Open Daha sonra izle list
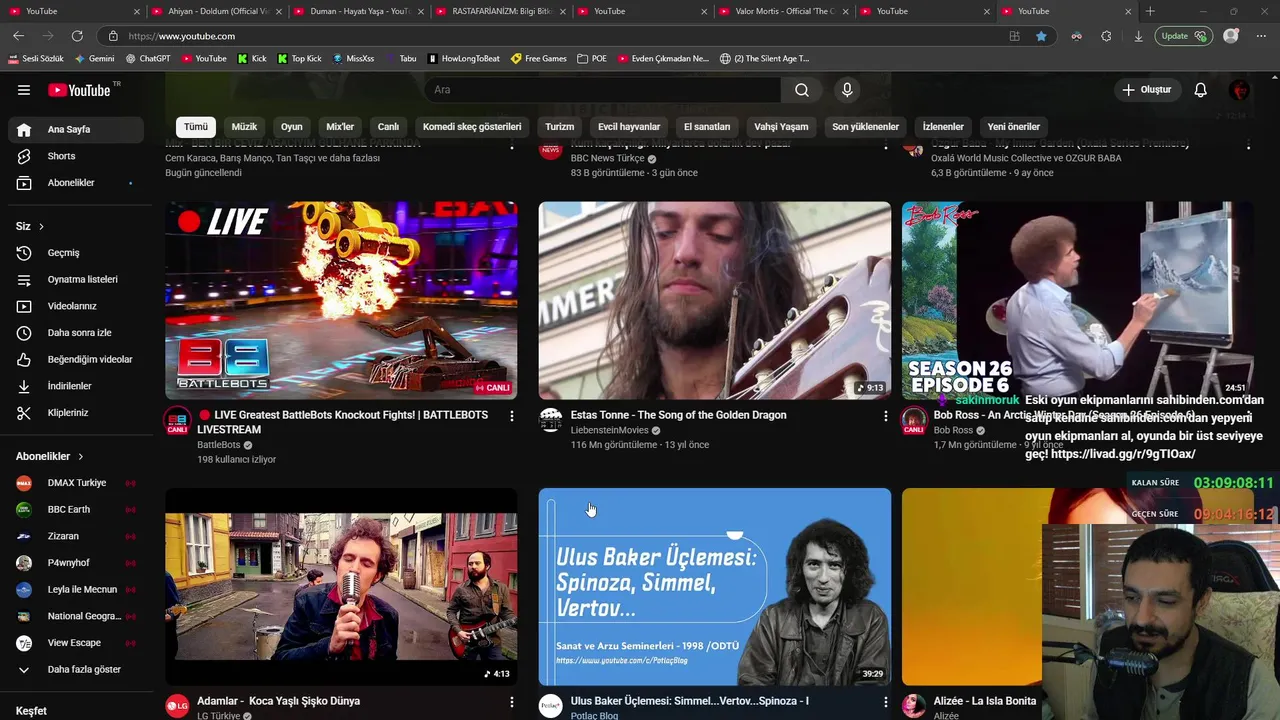This screenshot has width=1280, height=720. (76, 332)
